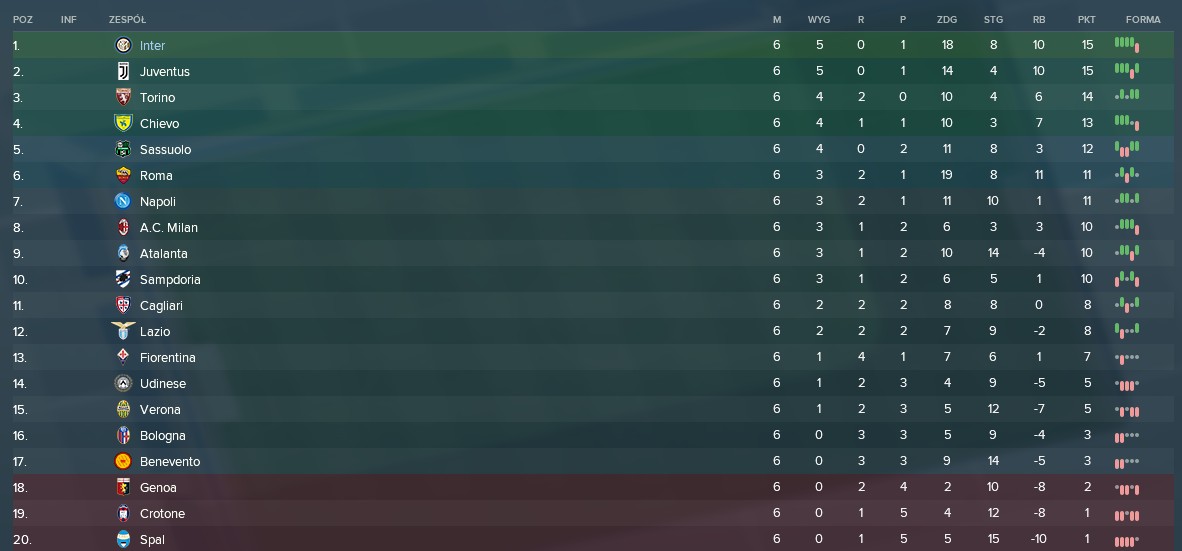
Task: Click the Napoli club badge
Action: [123, 201]
